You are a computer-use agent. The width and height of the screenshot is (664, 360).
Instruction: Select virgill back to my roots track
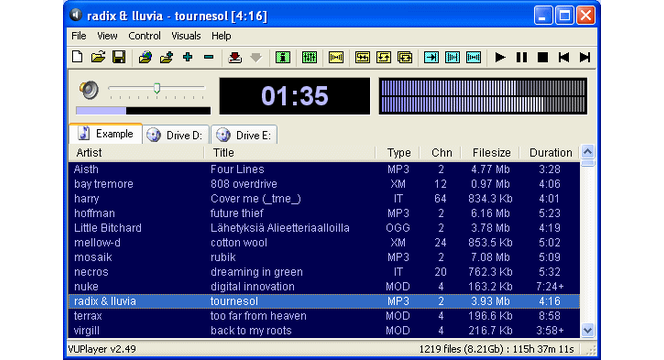(x=324, y=330)
